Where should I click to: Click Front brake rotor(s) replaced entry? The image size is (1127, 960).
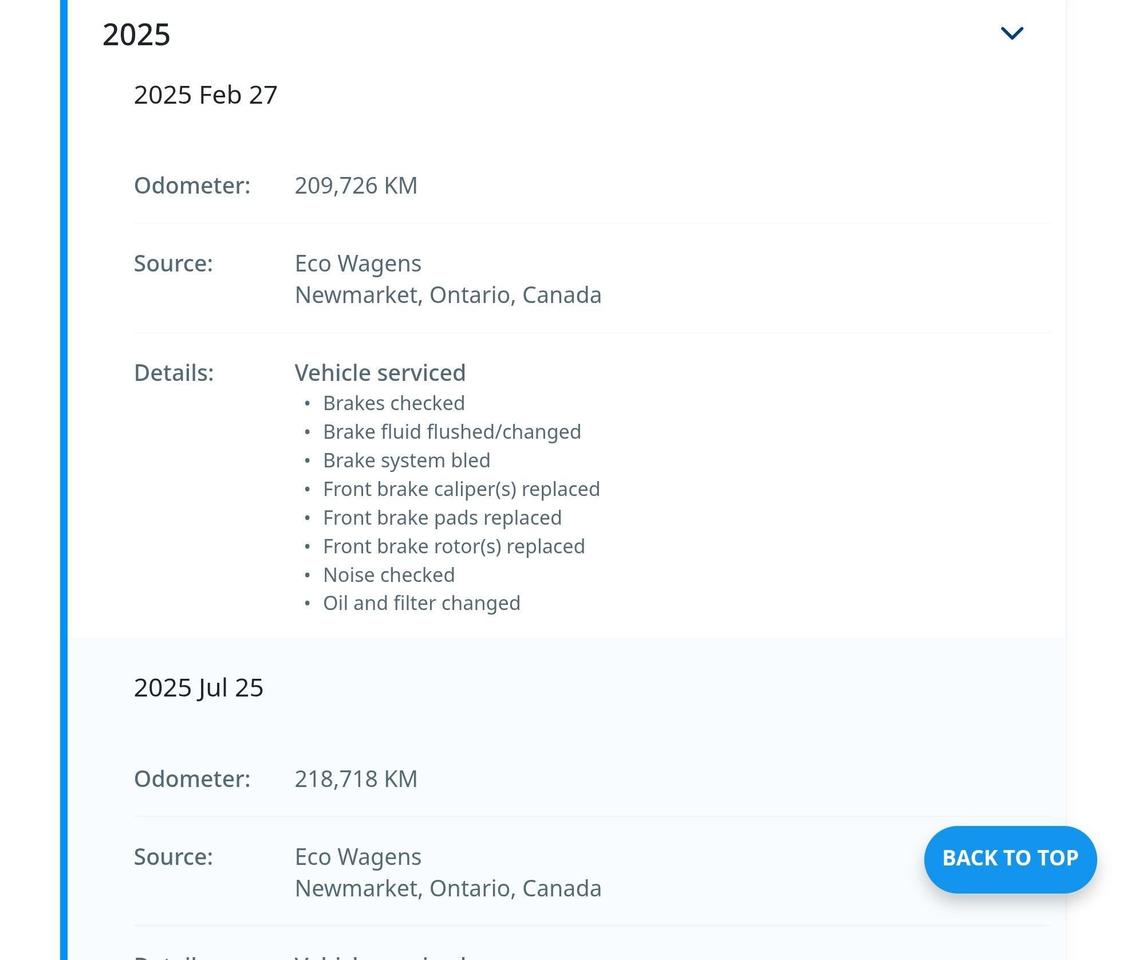coord(454,547)
